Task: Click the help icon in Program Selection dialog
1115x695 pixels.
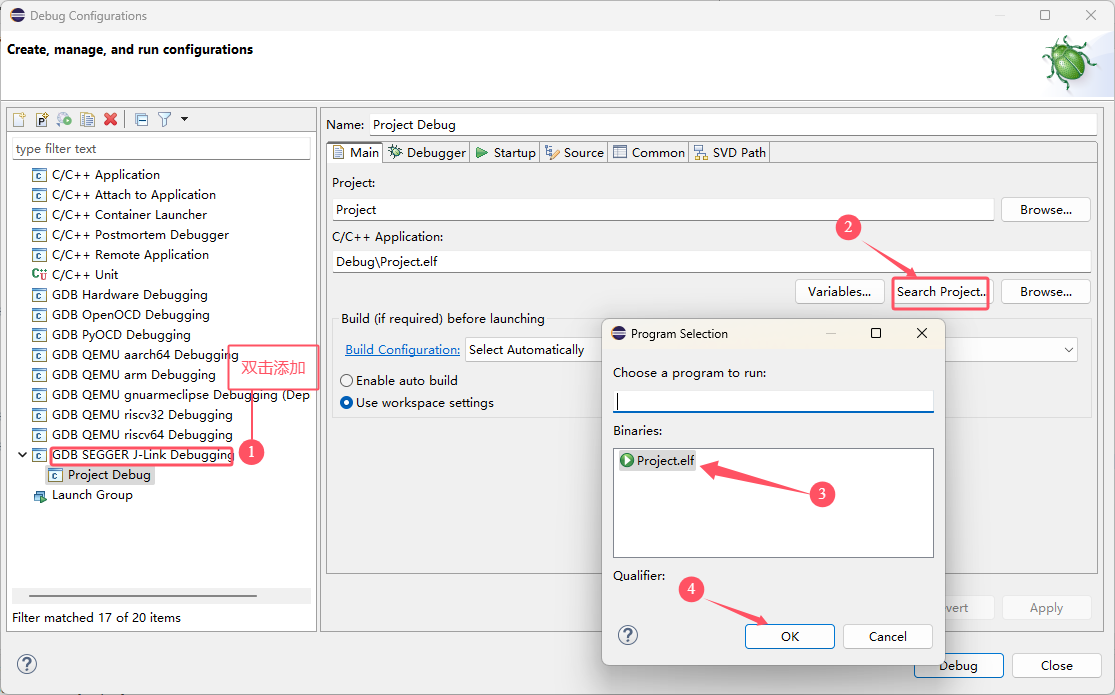Action: pyautogui.click(x=628, y=635)
